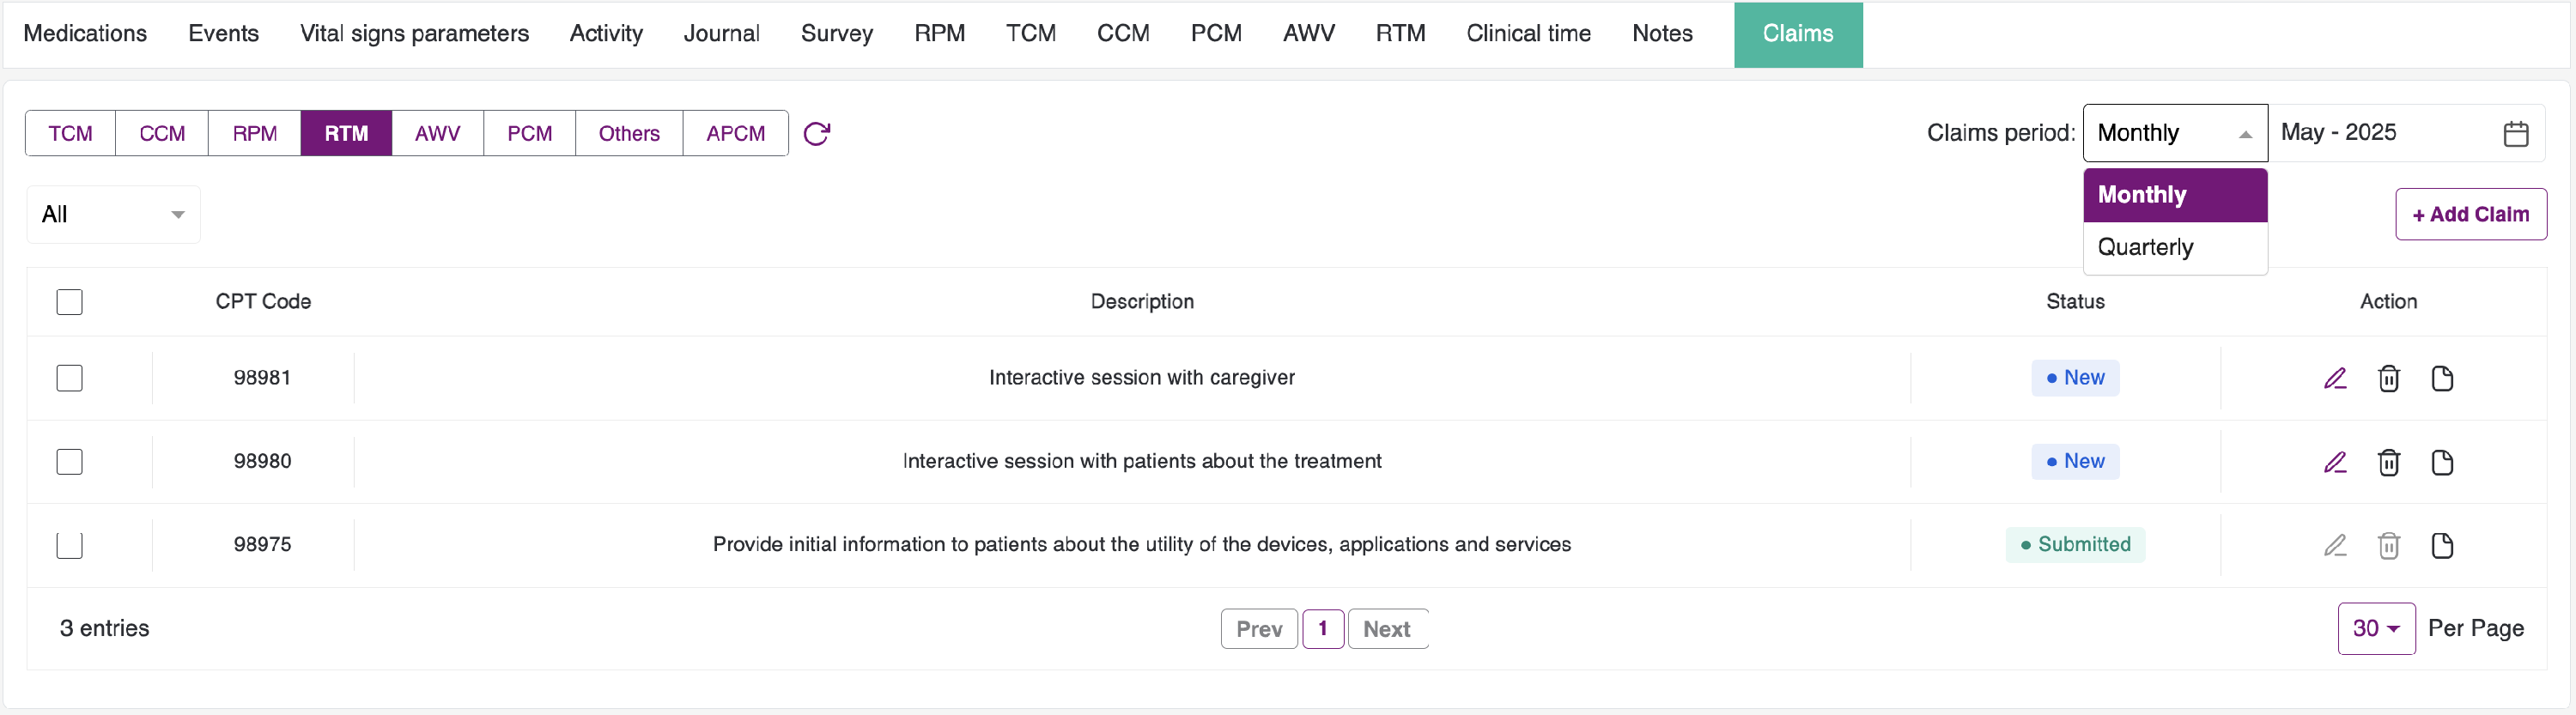2576x715 pixels.
Task: Select the APCM claims sub-tab
Action: [x=735, y=134]
